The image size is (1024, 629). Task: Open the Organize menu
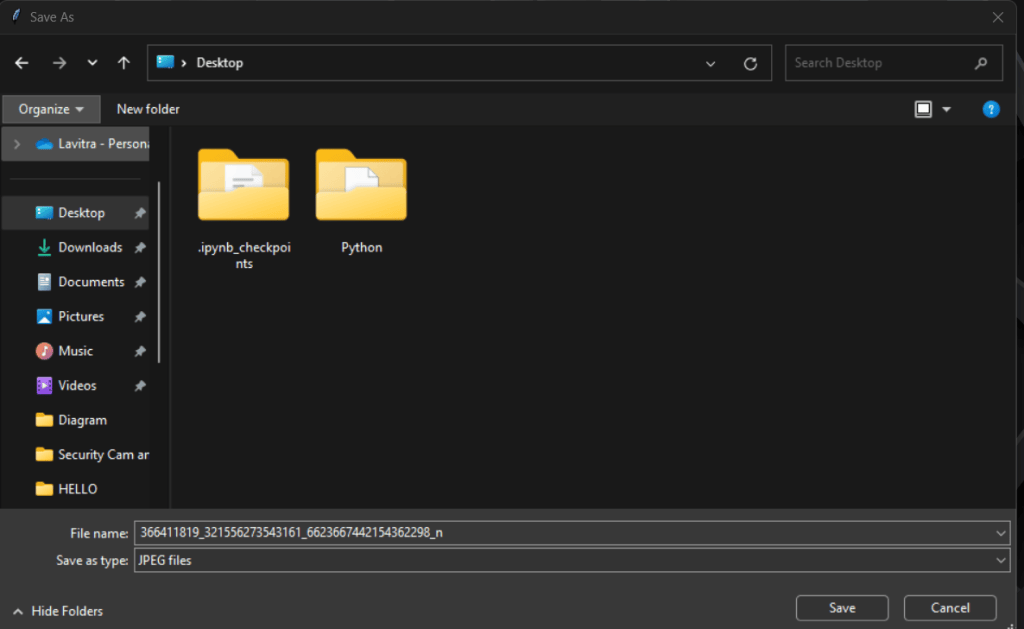(x=51, y=109)
